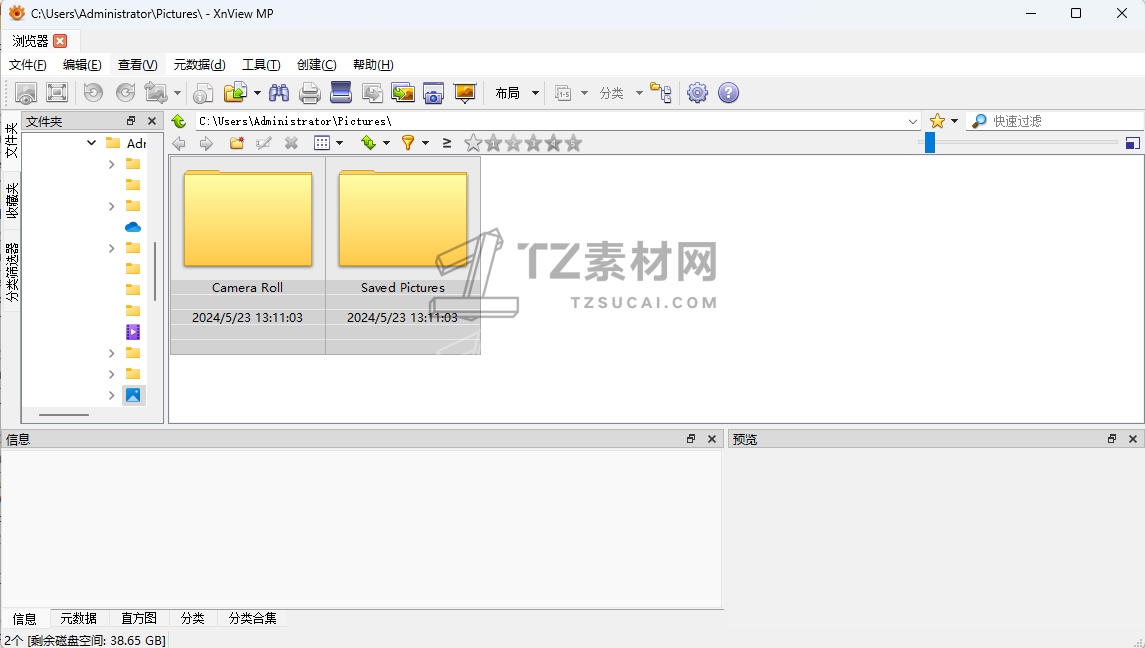The image size is (1145, 648).
Task: Switch to fullscreen view mode
Action: point(57,93)
